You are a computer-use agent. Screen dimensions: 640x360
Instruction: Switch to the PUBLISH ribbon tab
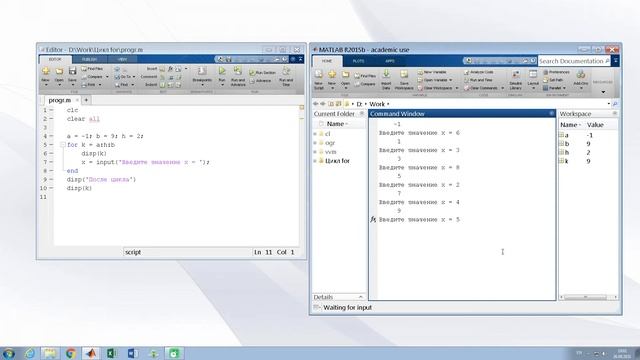[89, 60]
